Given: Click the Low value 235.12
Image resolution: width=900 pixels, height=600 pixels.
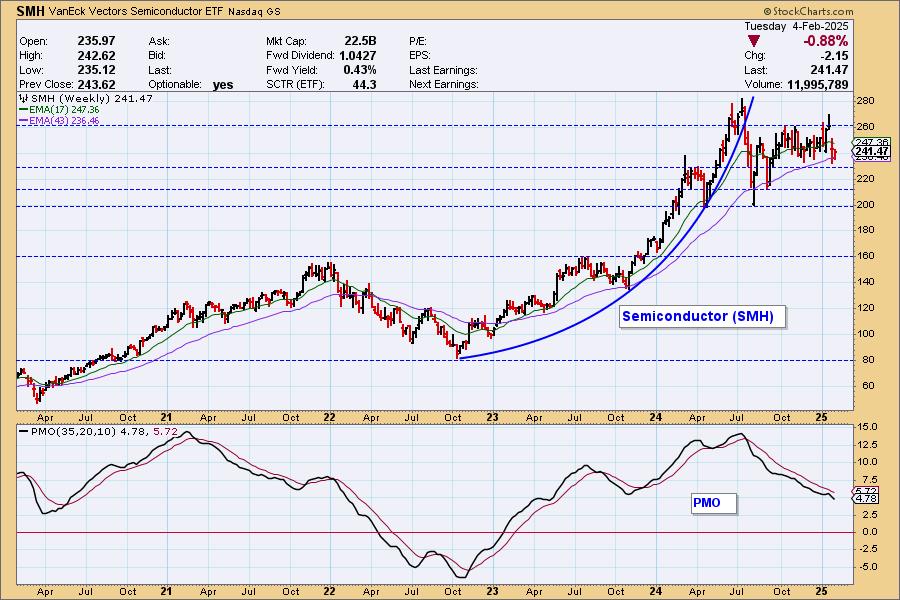Looking at the screenshot, I should point(96,70).
